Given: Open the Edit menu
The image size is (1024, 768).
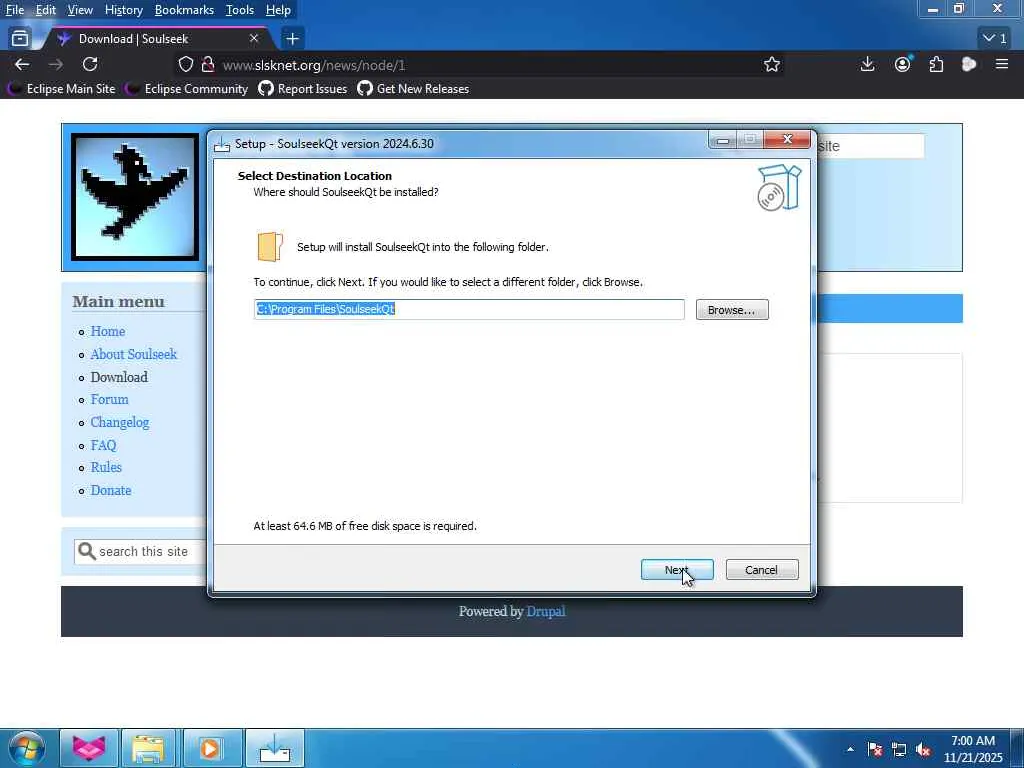Looking at the screenshot, I should [45, 10].
